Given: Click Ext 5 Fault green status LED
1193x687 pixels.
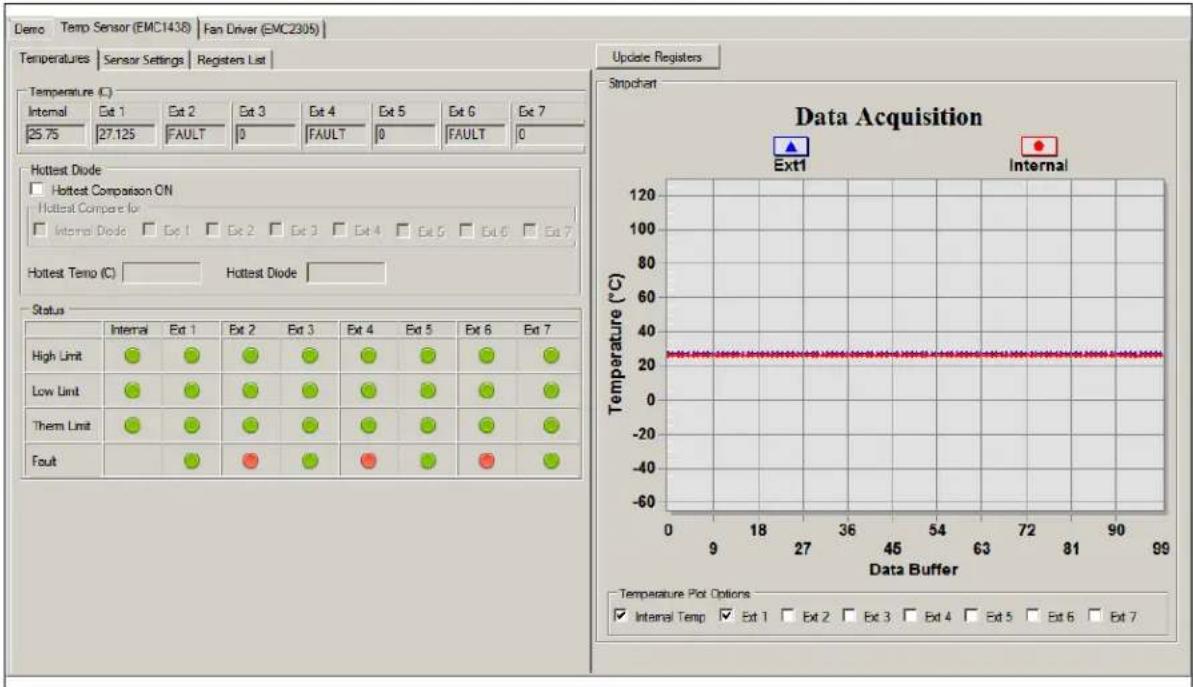Looking at the screenshot, I should tap(428, 460).
